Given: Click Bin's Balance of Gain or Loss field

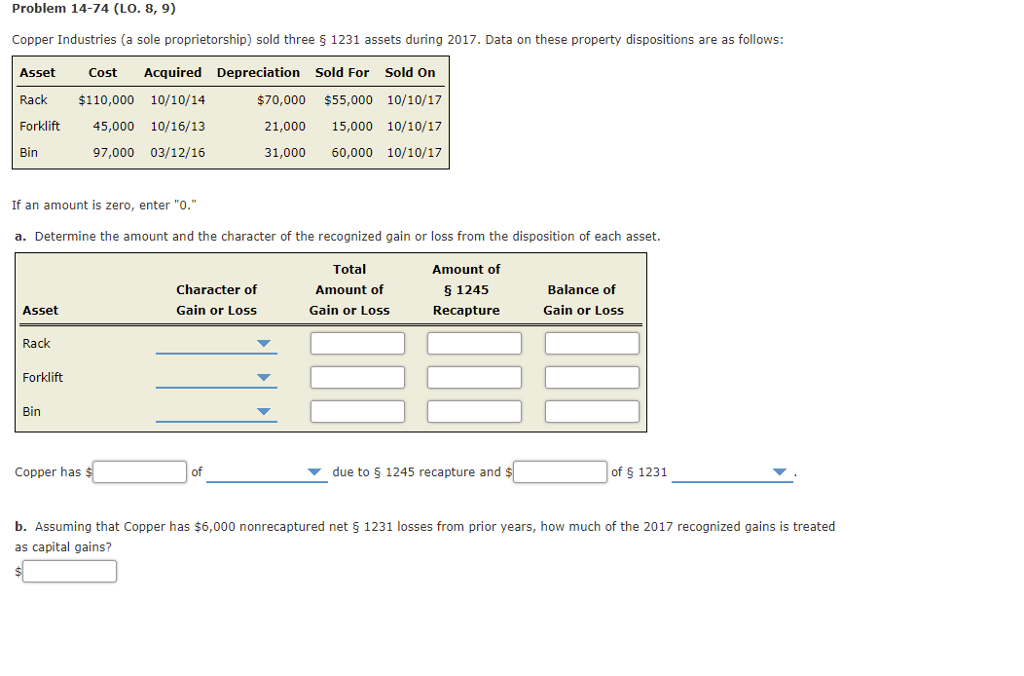Looking at the screenshot, I should pyautogui.click(x=591, y=411).
